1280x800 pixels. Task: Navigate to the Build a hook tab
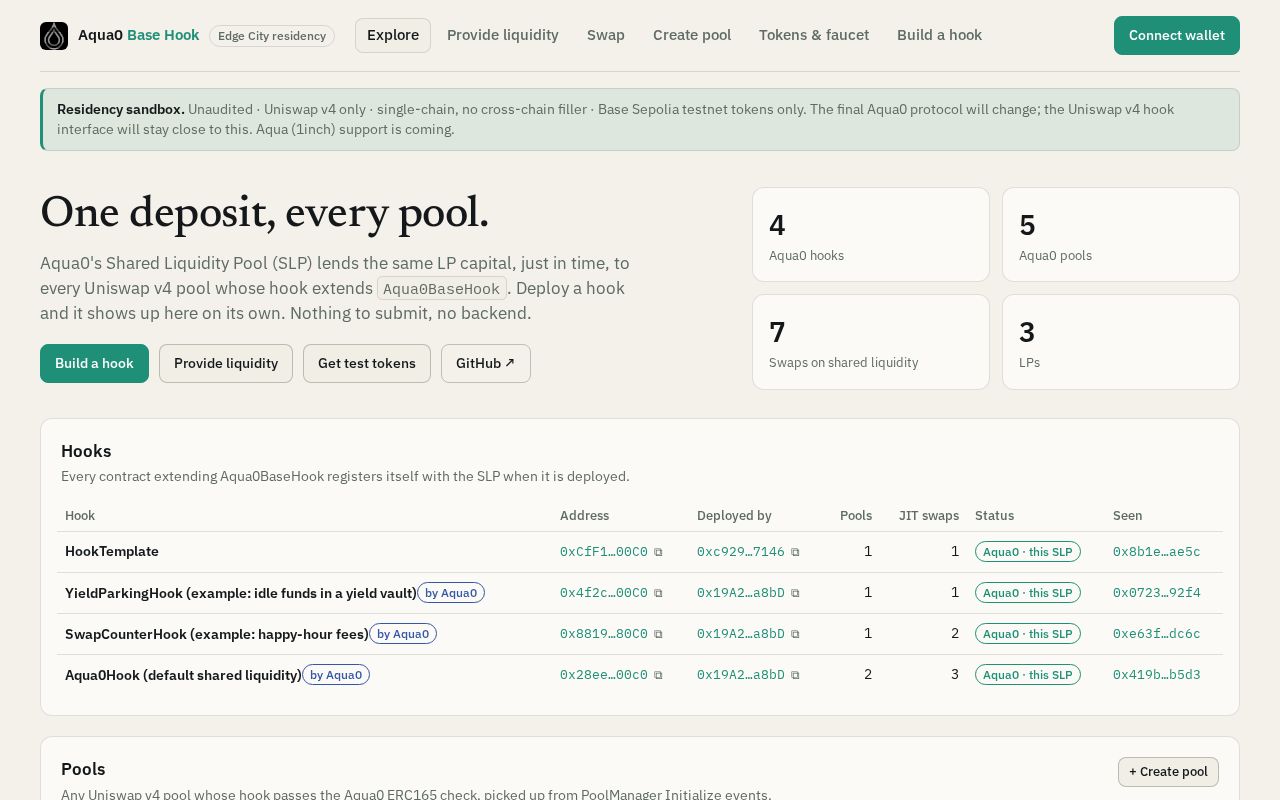[939, 35]
